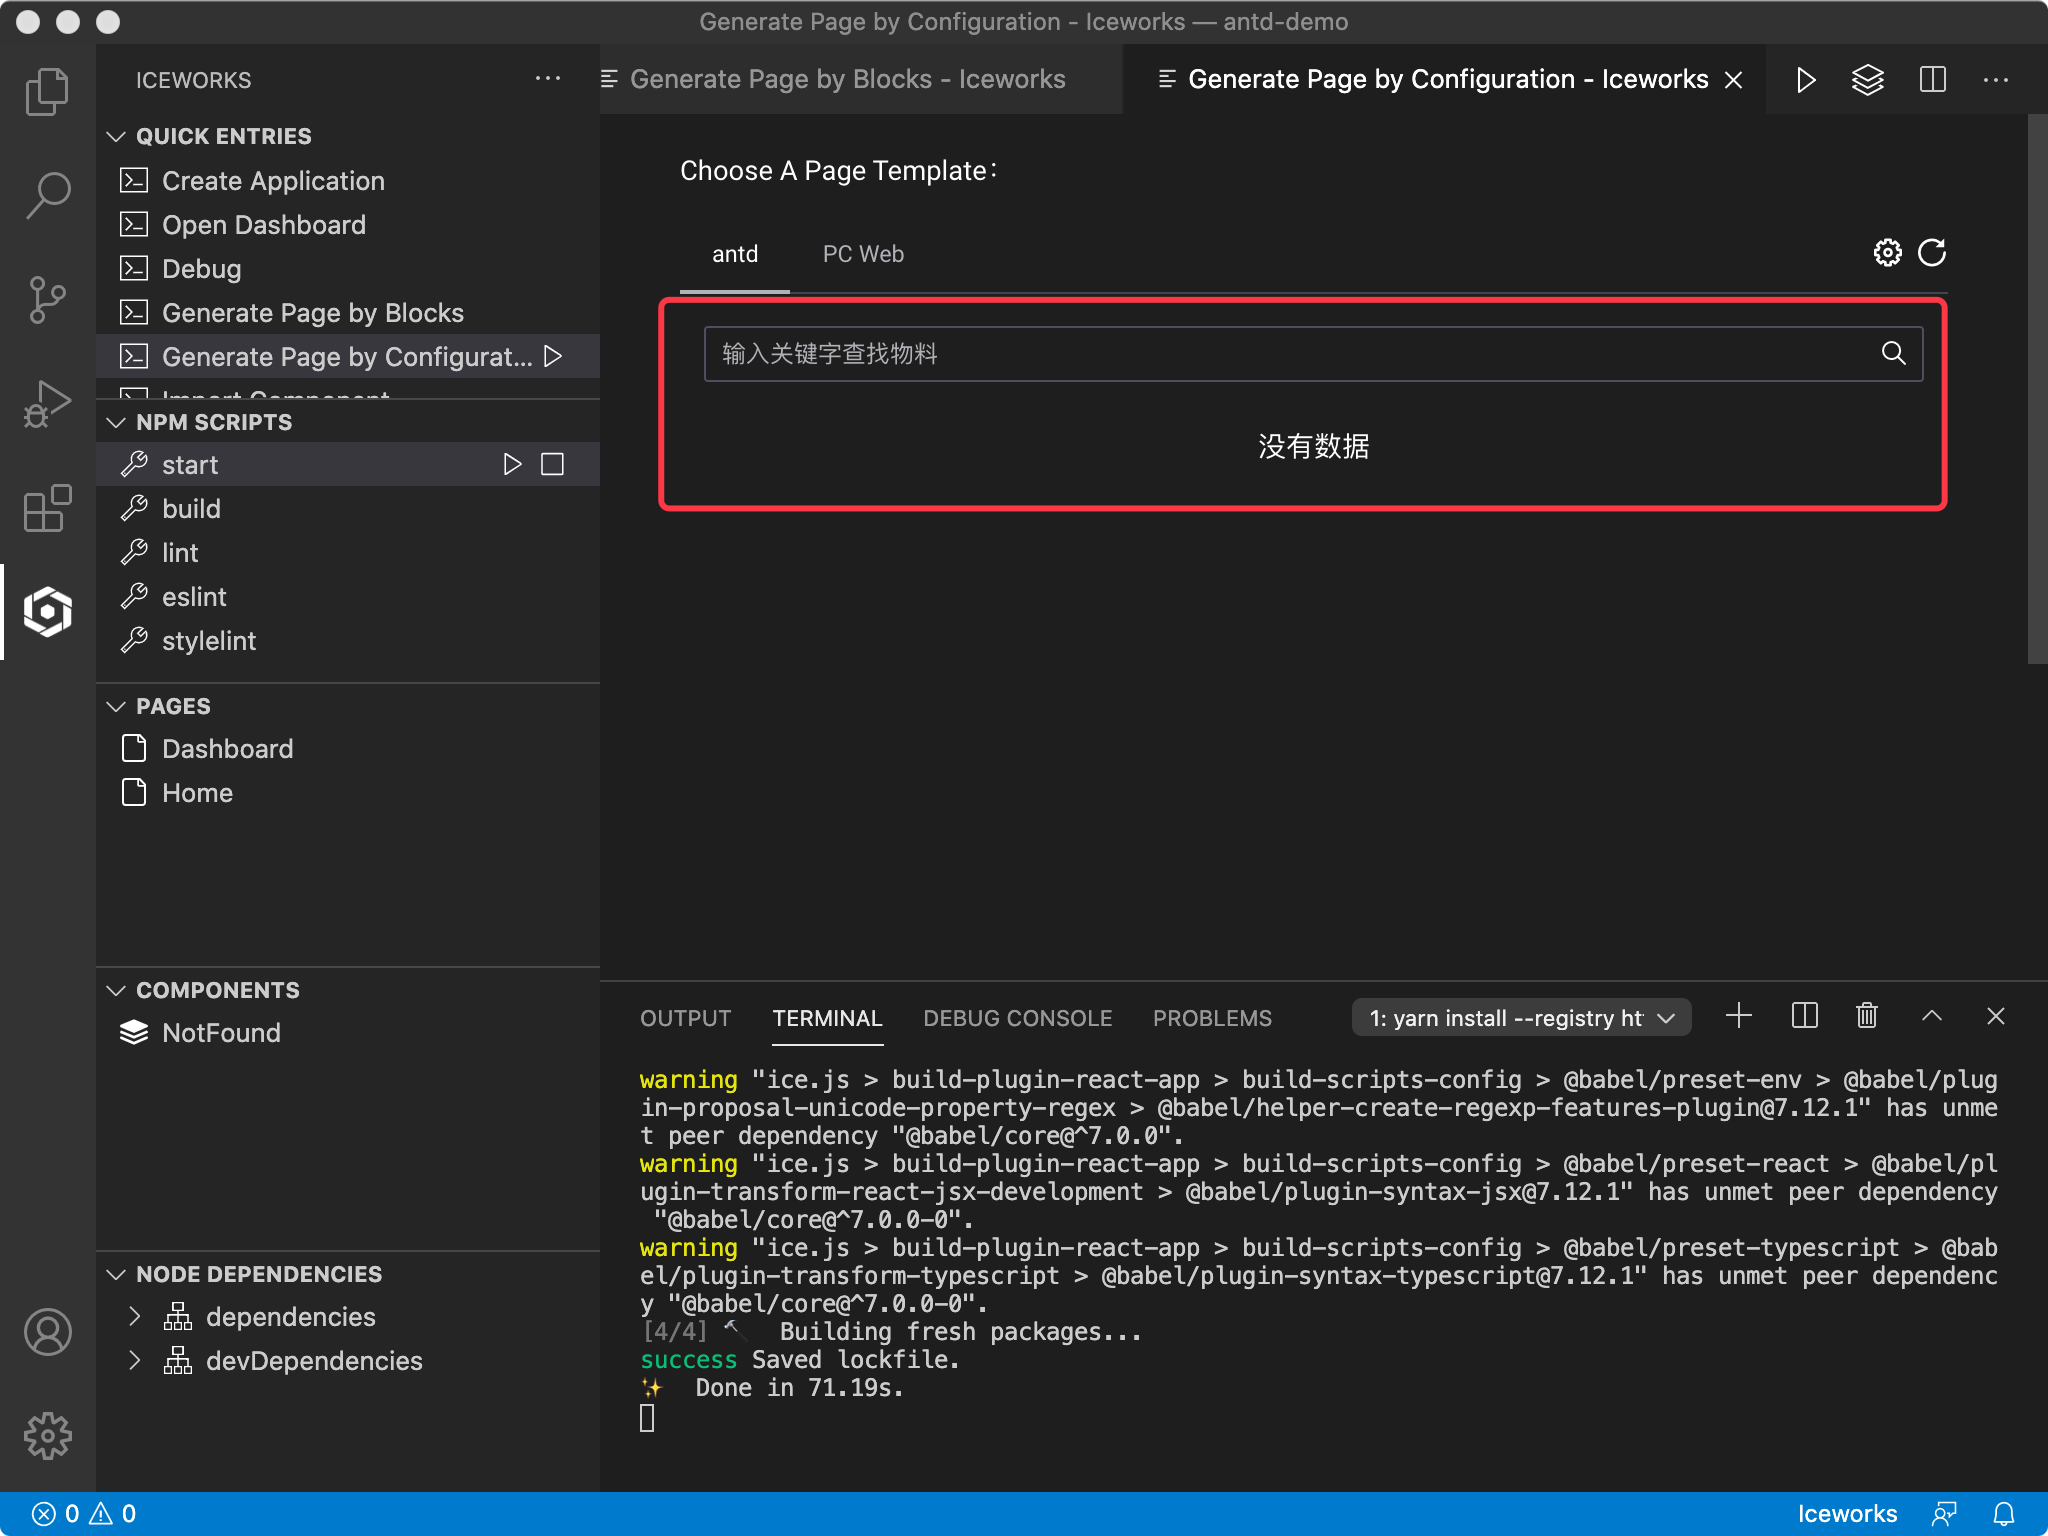Open the Search view in the activity bar
This screenshot has height=1536, width=2048.
tap(47, 194)
